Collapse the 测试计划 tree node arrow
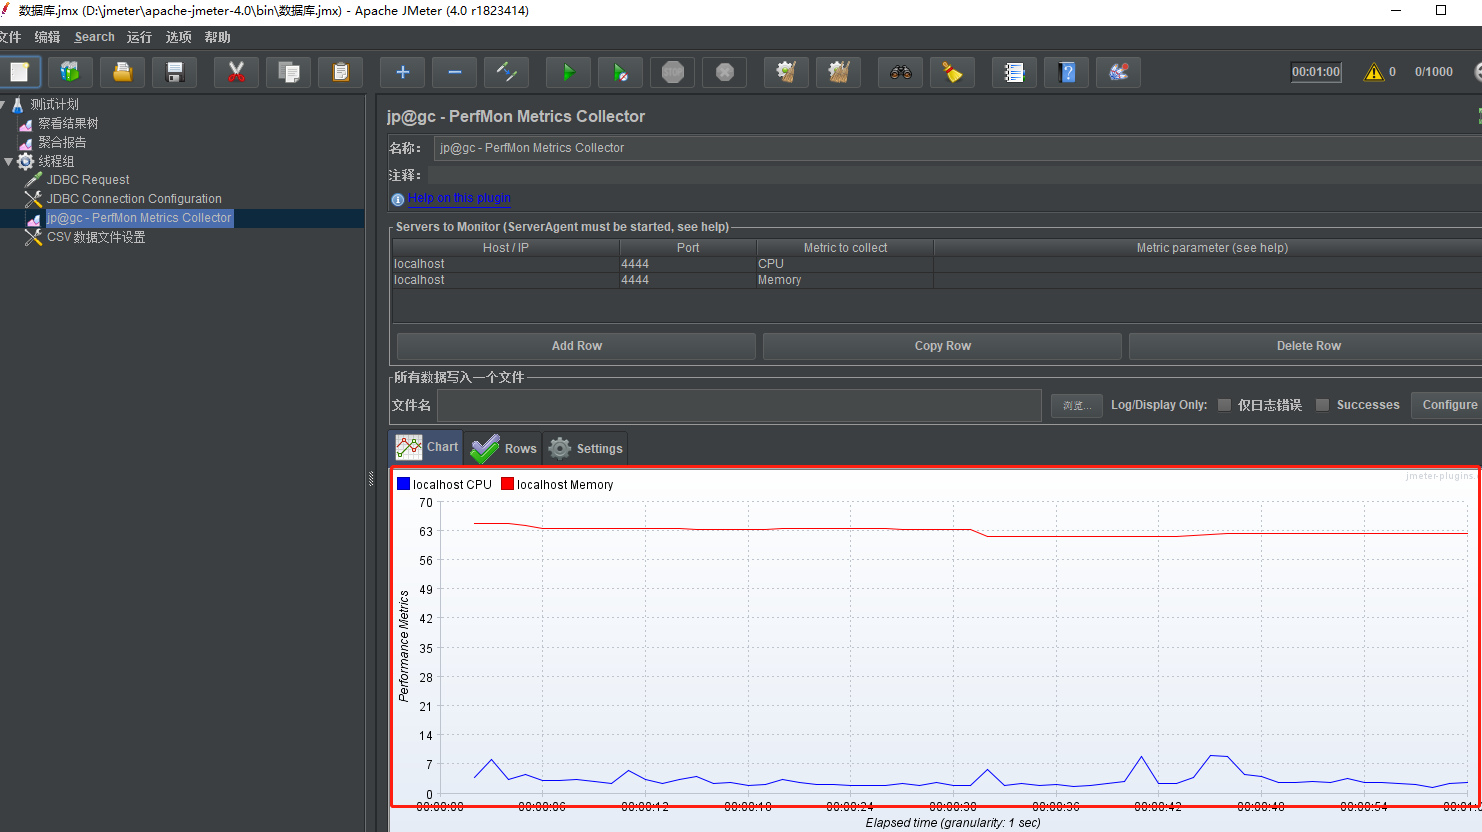This screenshot has height=832, width=1482. pos(3,104)
